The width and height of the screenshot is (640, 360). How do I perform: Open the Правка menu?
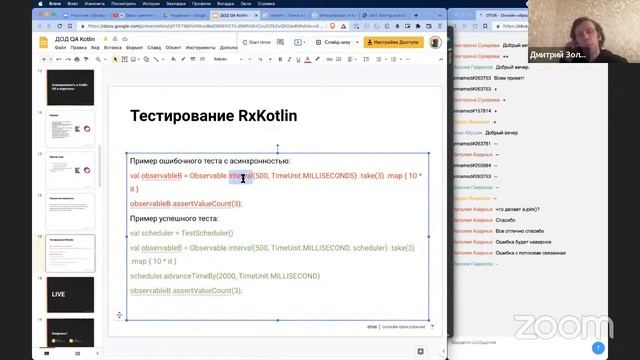(x=78, y=48)
